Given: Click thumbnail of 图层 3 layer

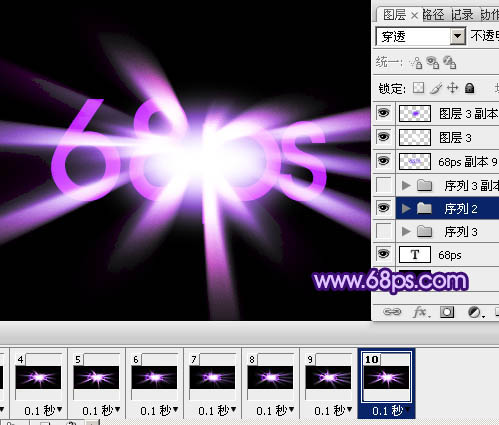Looking at the screenshot, I should point(415,138).
